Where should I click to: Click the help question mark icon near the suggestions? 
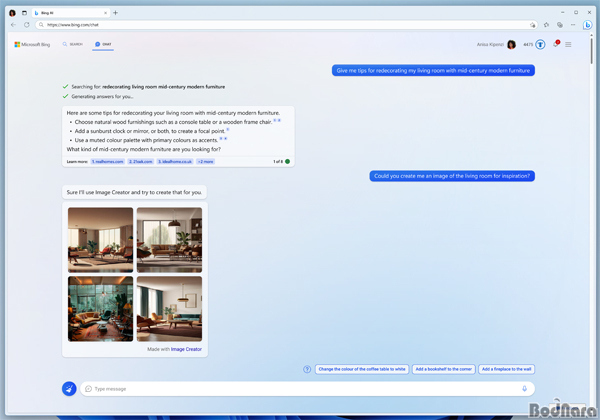[307, 369]
